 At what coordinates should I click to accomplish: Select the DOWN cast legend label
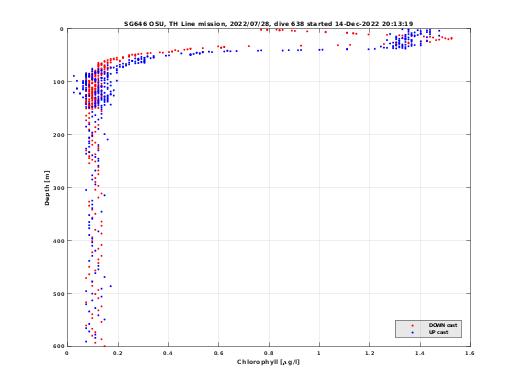443,325
